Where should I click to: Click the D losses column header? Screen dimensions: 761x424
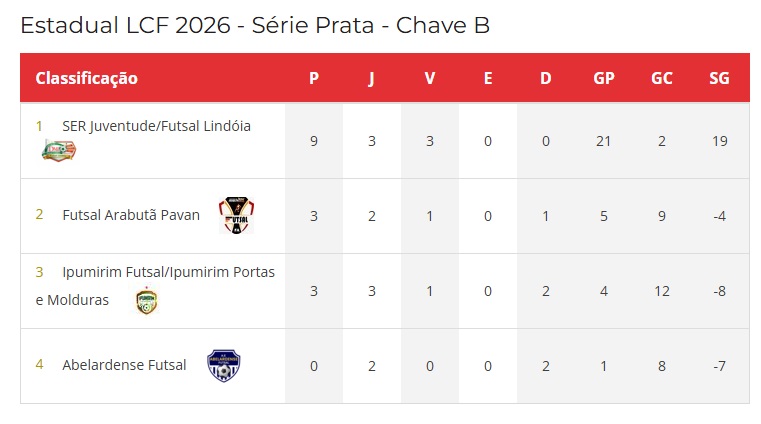pyautogui.click(x=546, y=78)
